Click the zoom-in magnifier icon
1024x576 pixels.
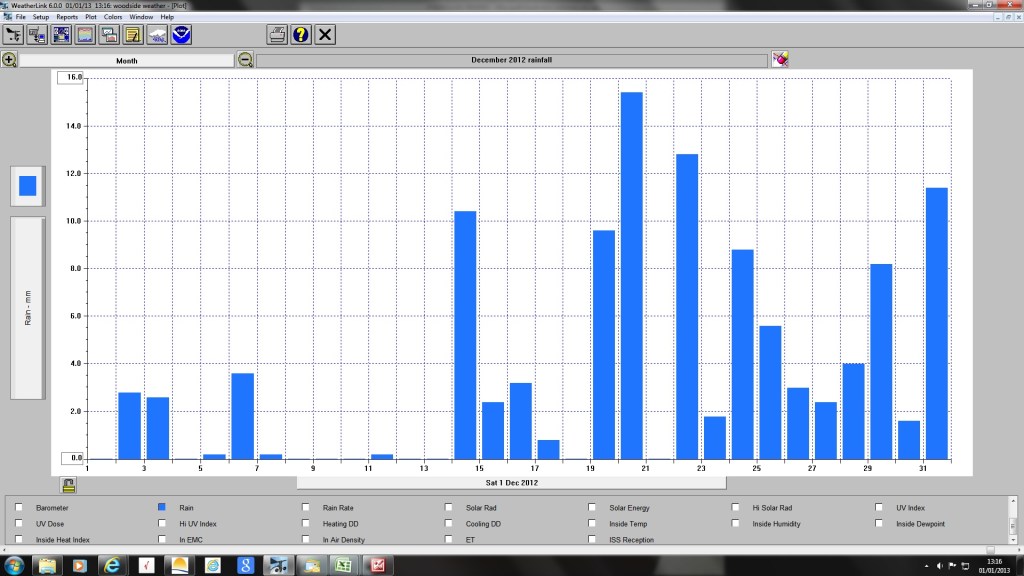coord(8,59)
